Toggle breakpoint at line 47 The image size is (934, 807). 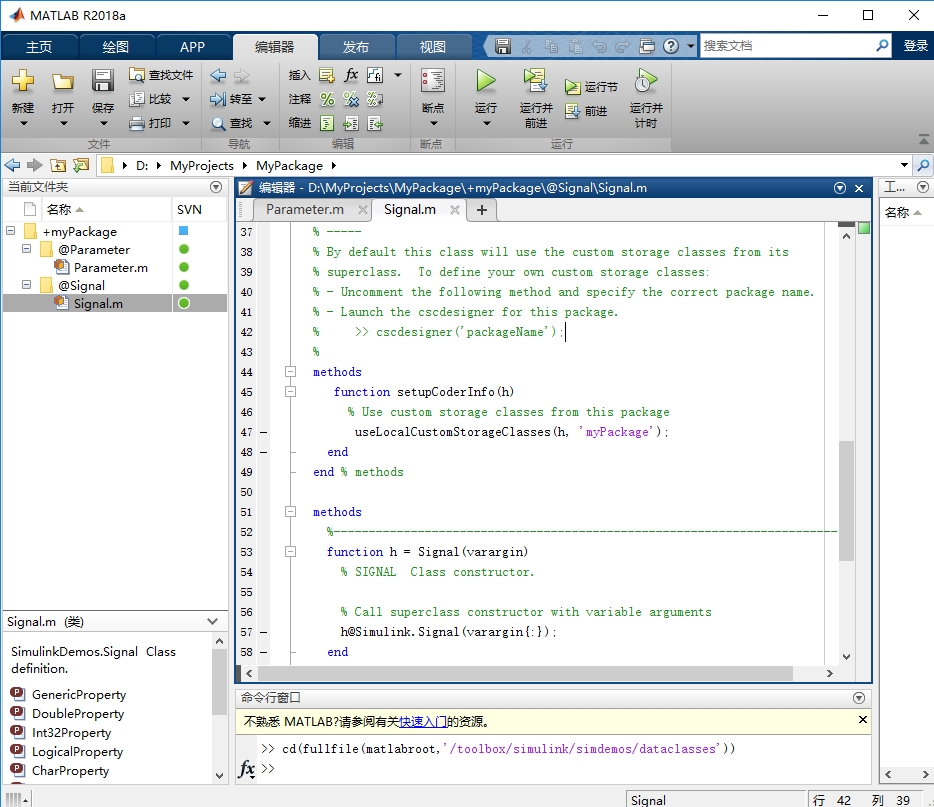263,432
